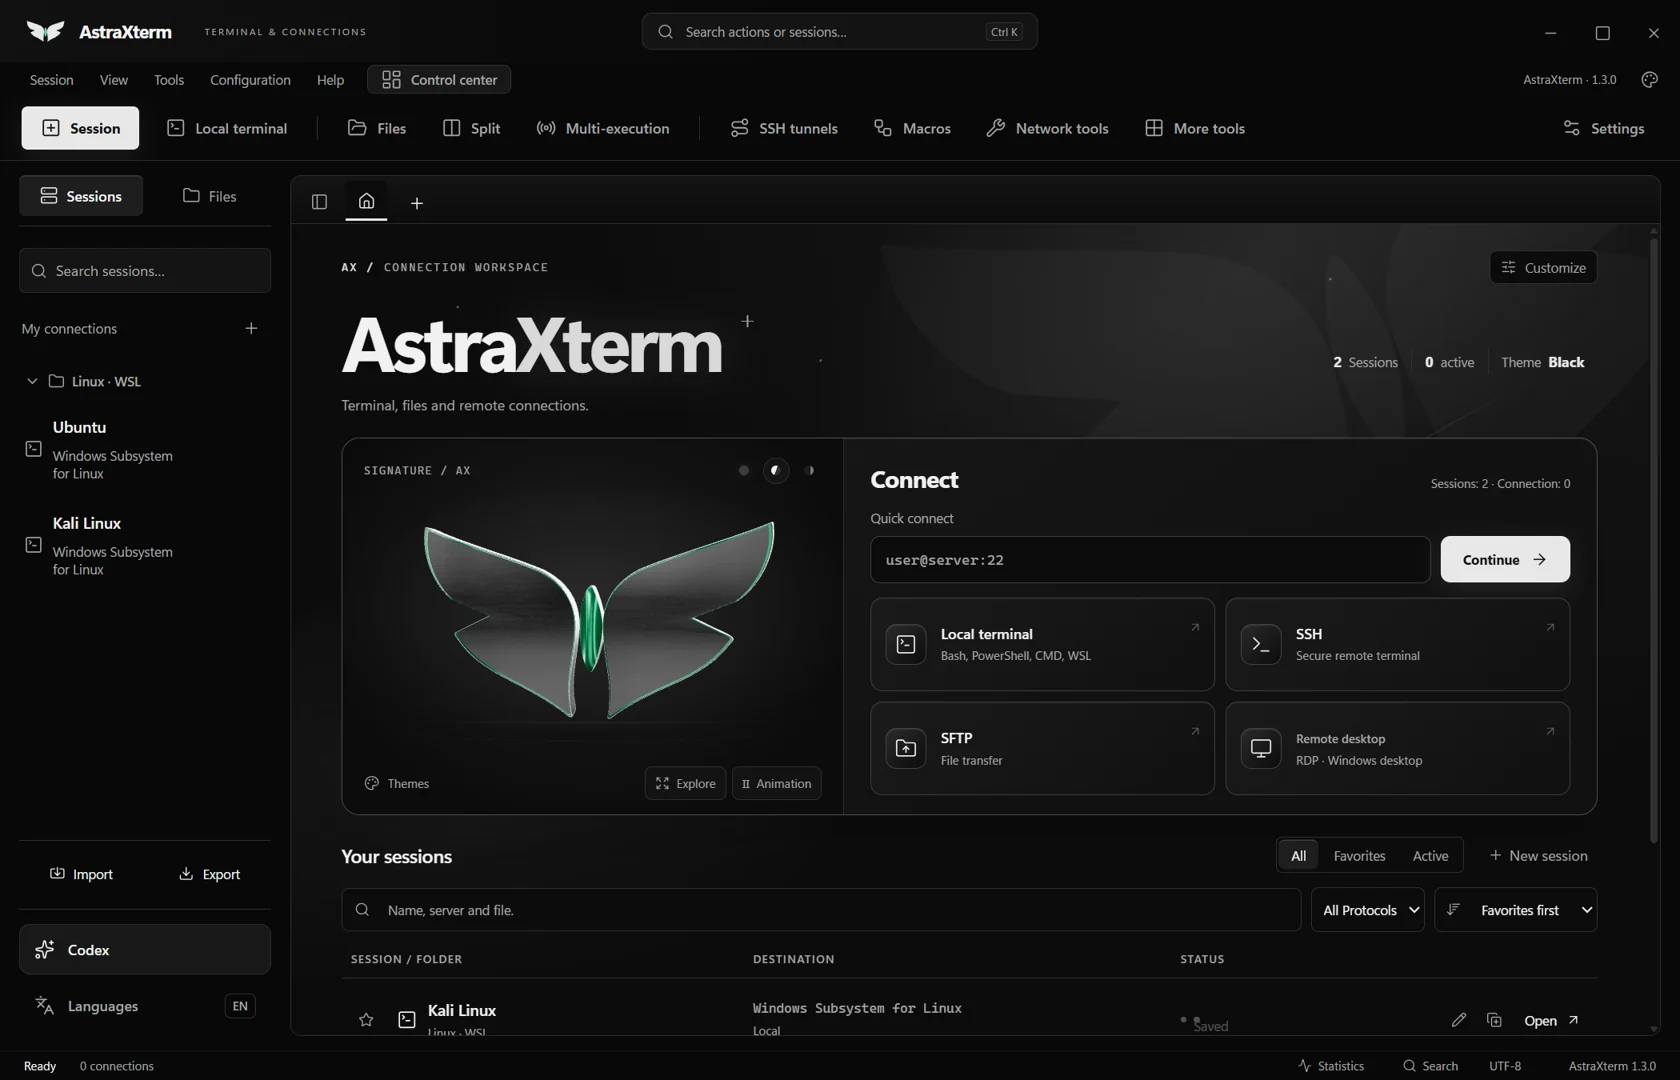Click New session link
The width and height of the screenshot is (1680, 1080).
click(1538, 856)
